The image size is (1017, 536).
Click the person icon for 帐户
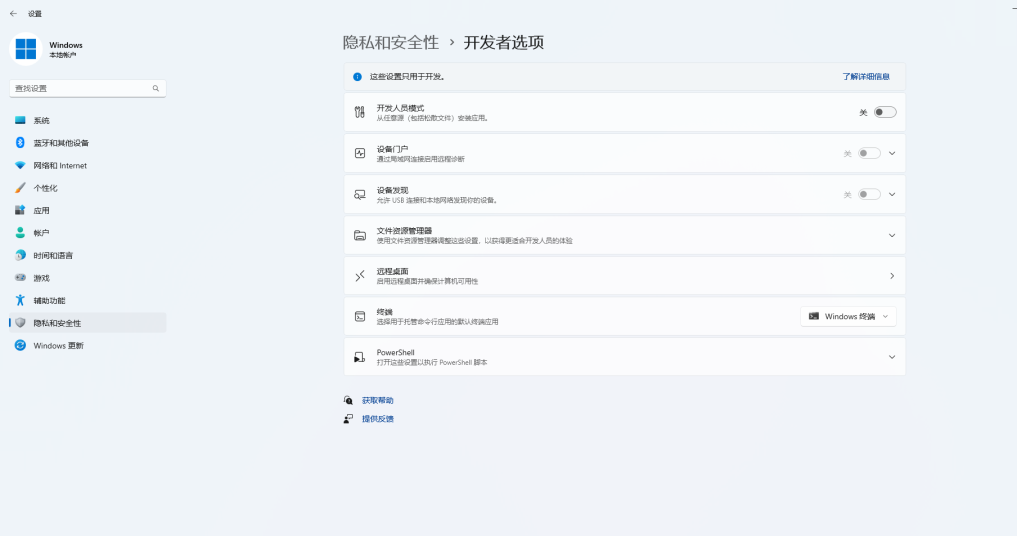click(x=20, y=232)
